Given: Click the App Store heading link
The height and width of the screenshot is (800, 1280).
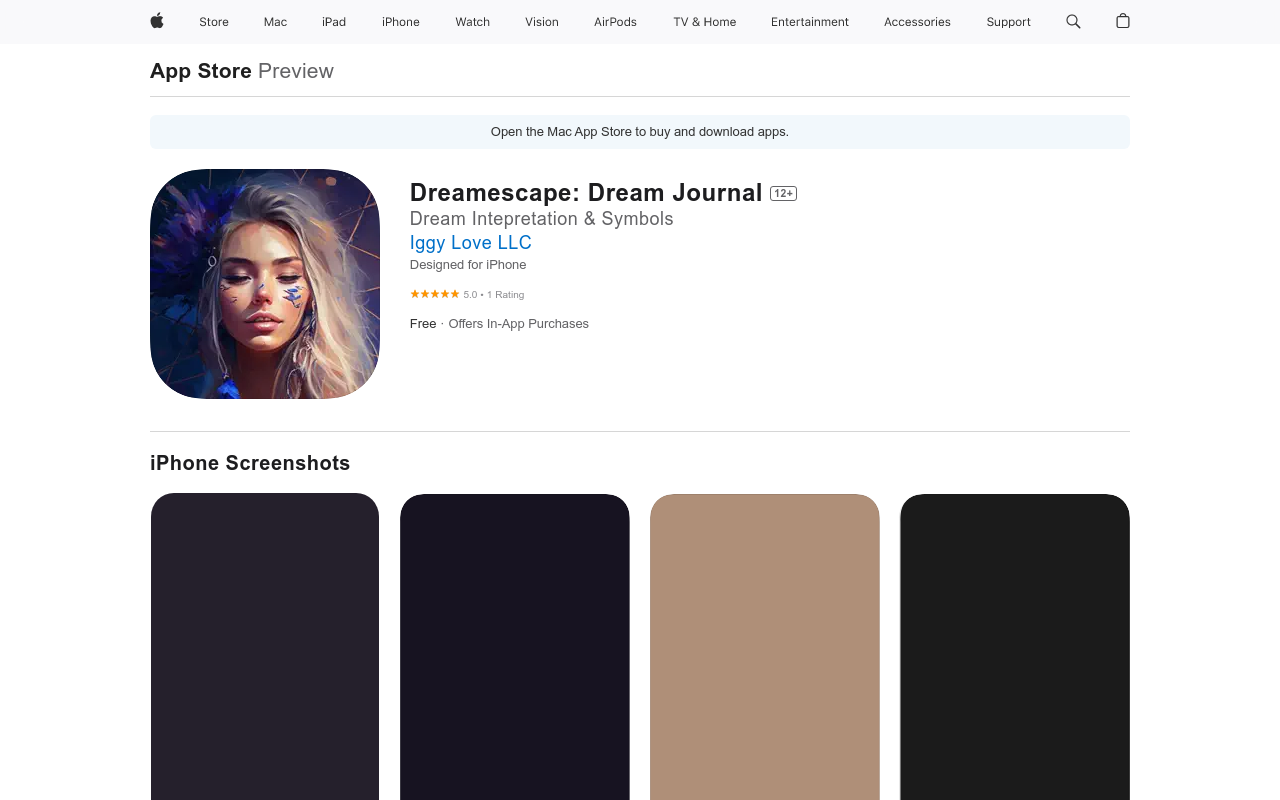Looking at the screenshot, I should 201,71.
